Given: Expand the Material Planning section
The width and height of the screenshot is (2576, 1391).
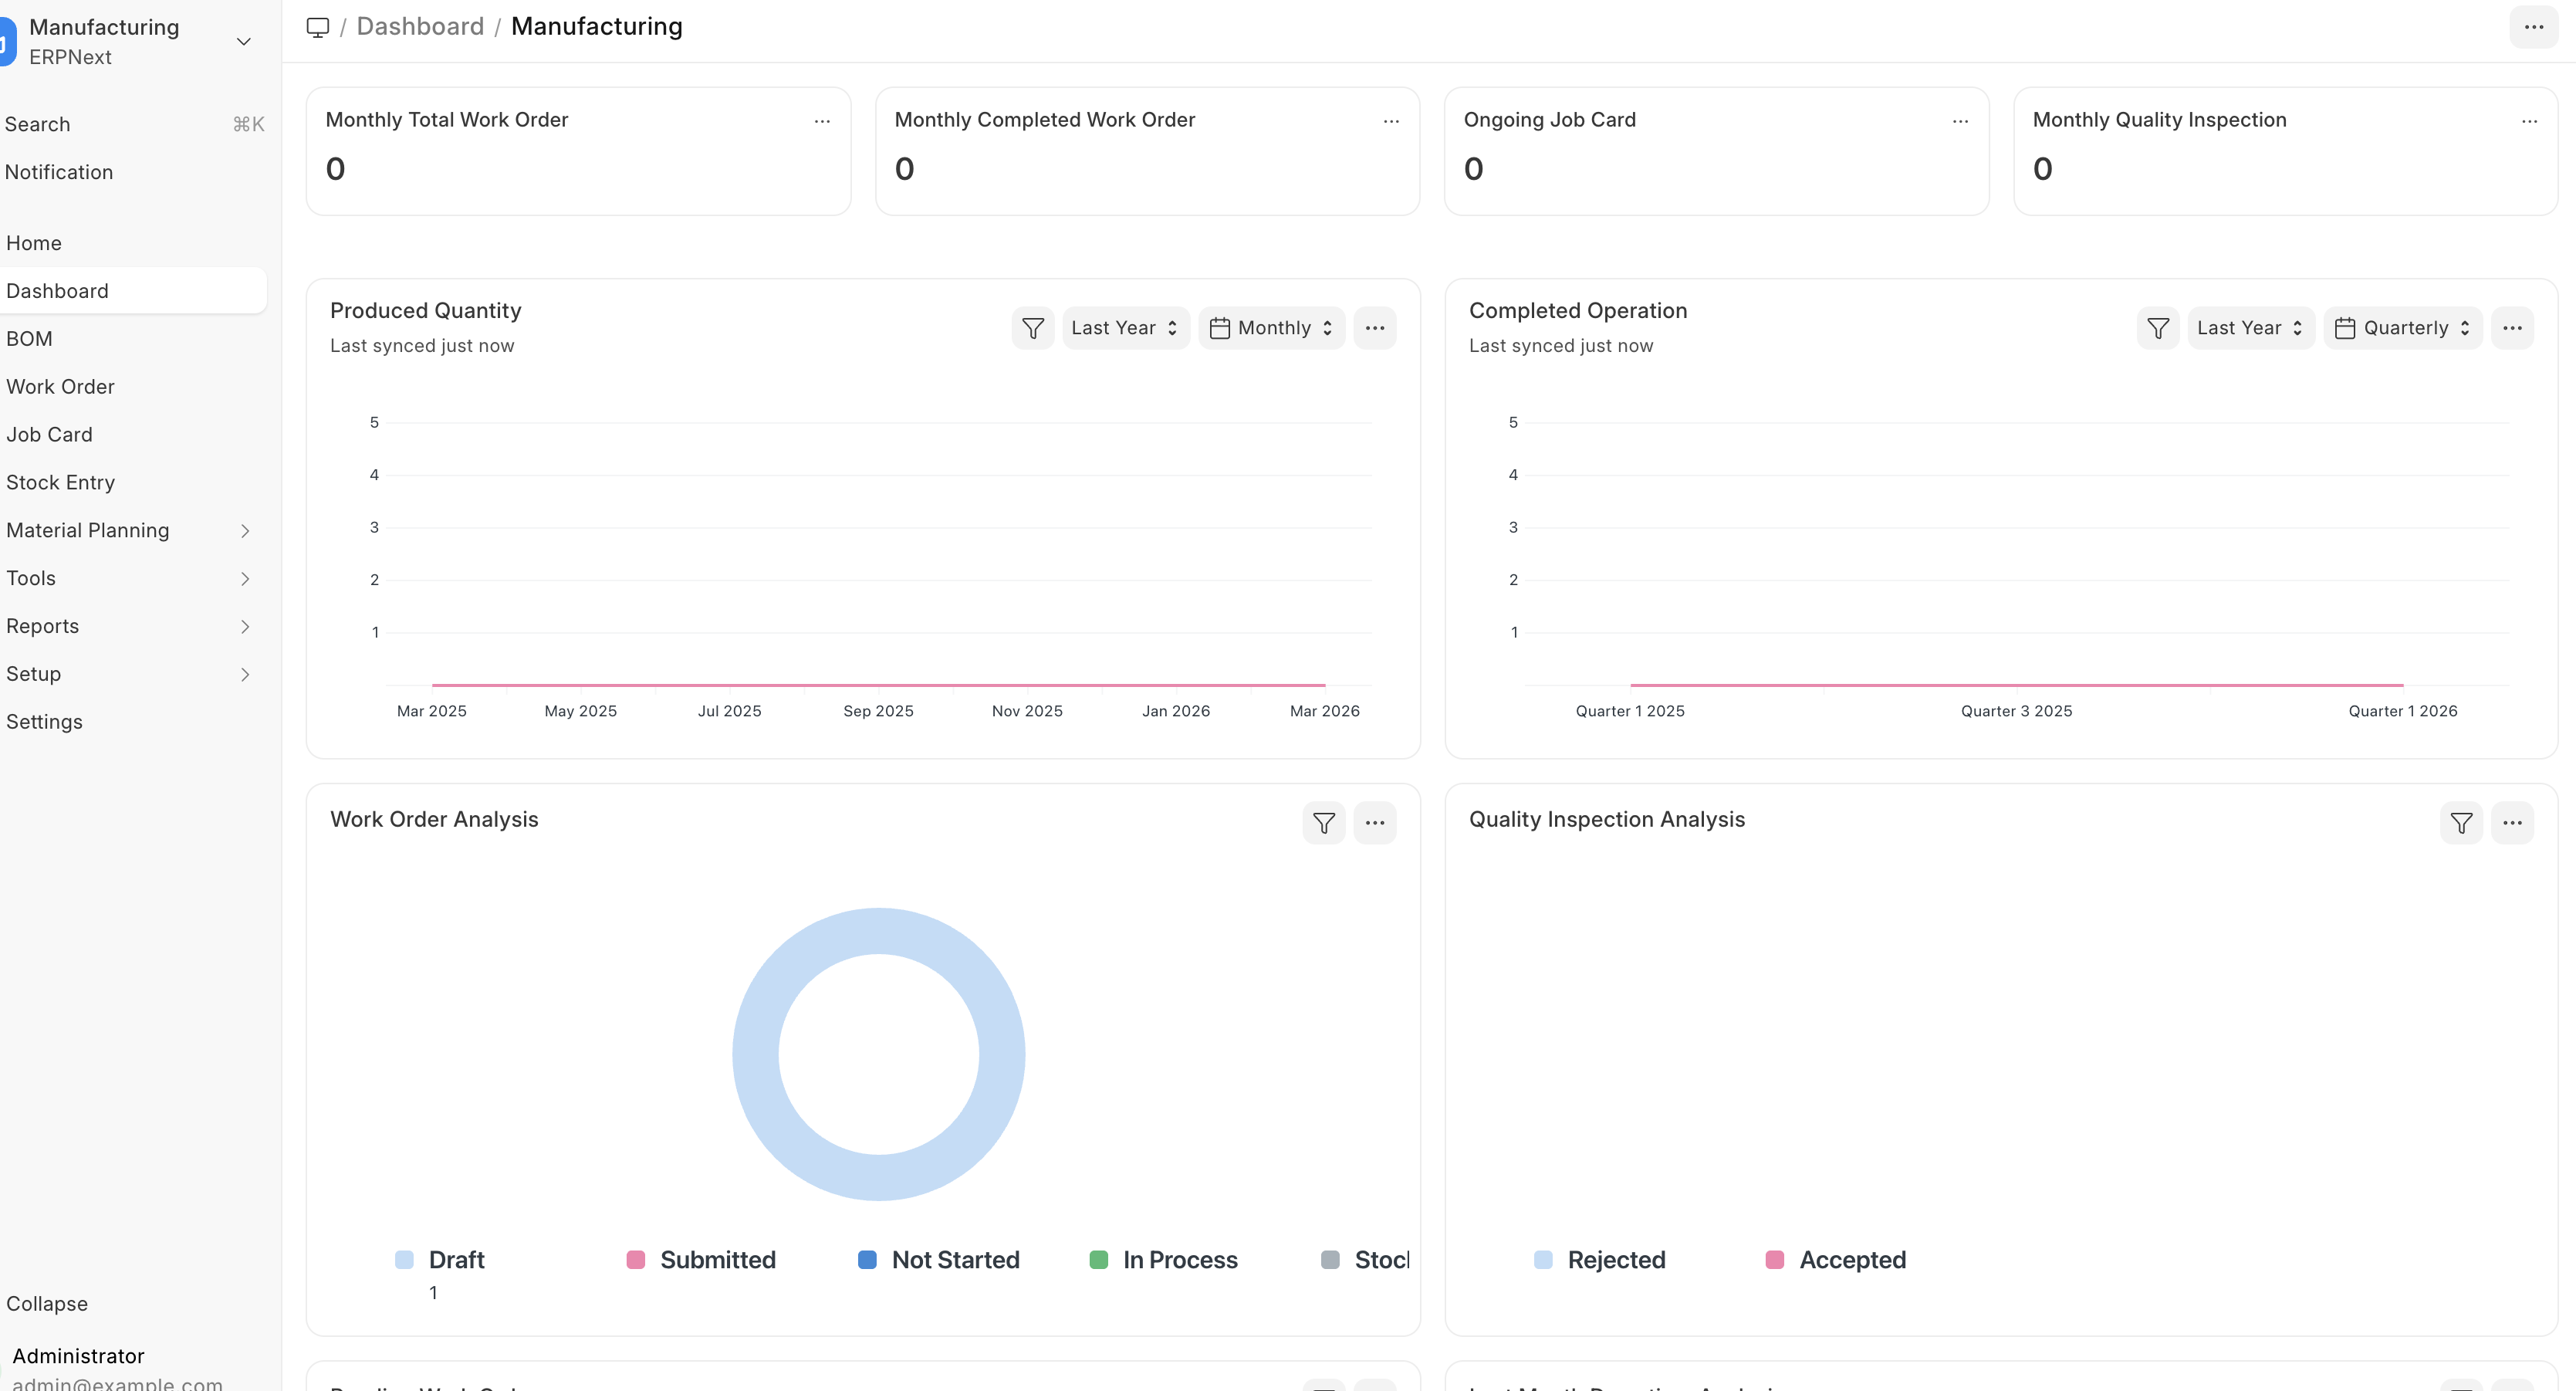Looking at the screenshot, I should tap(246, 530).
